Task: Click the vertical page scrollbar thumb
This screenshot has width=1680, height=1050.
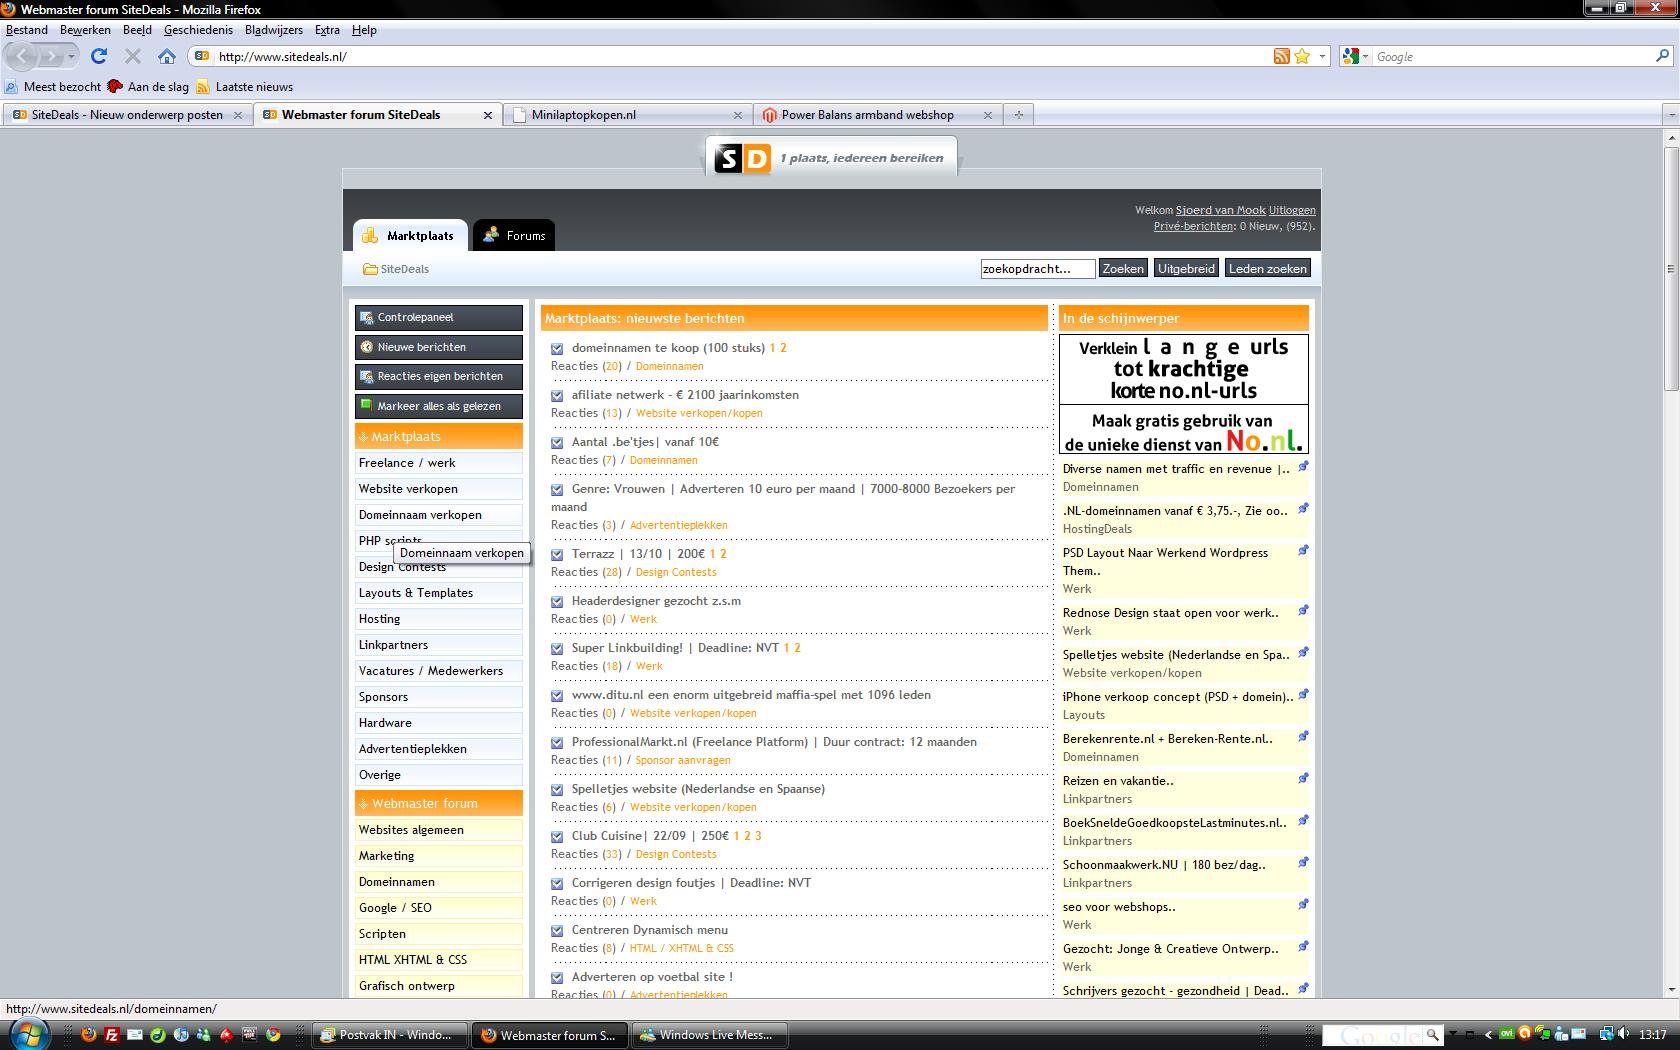Action: pyautogui.click(x=1670, y=269)
